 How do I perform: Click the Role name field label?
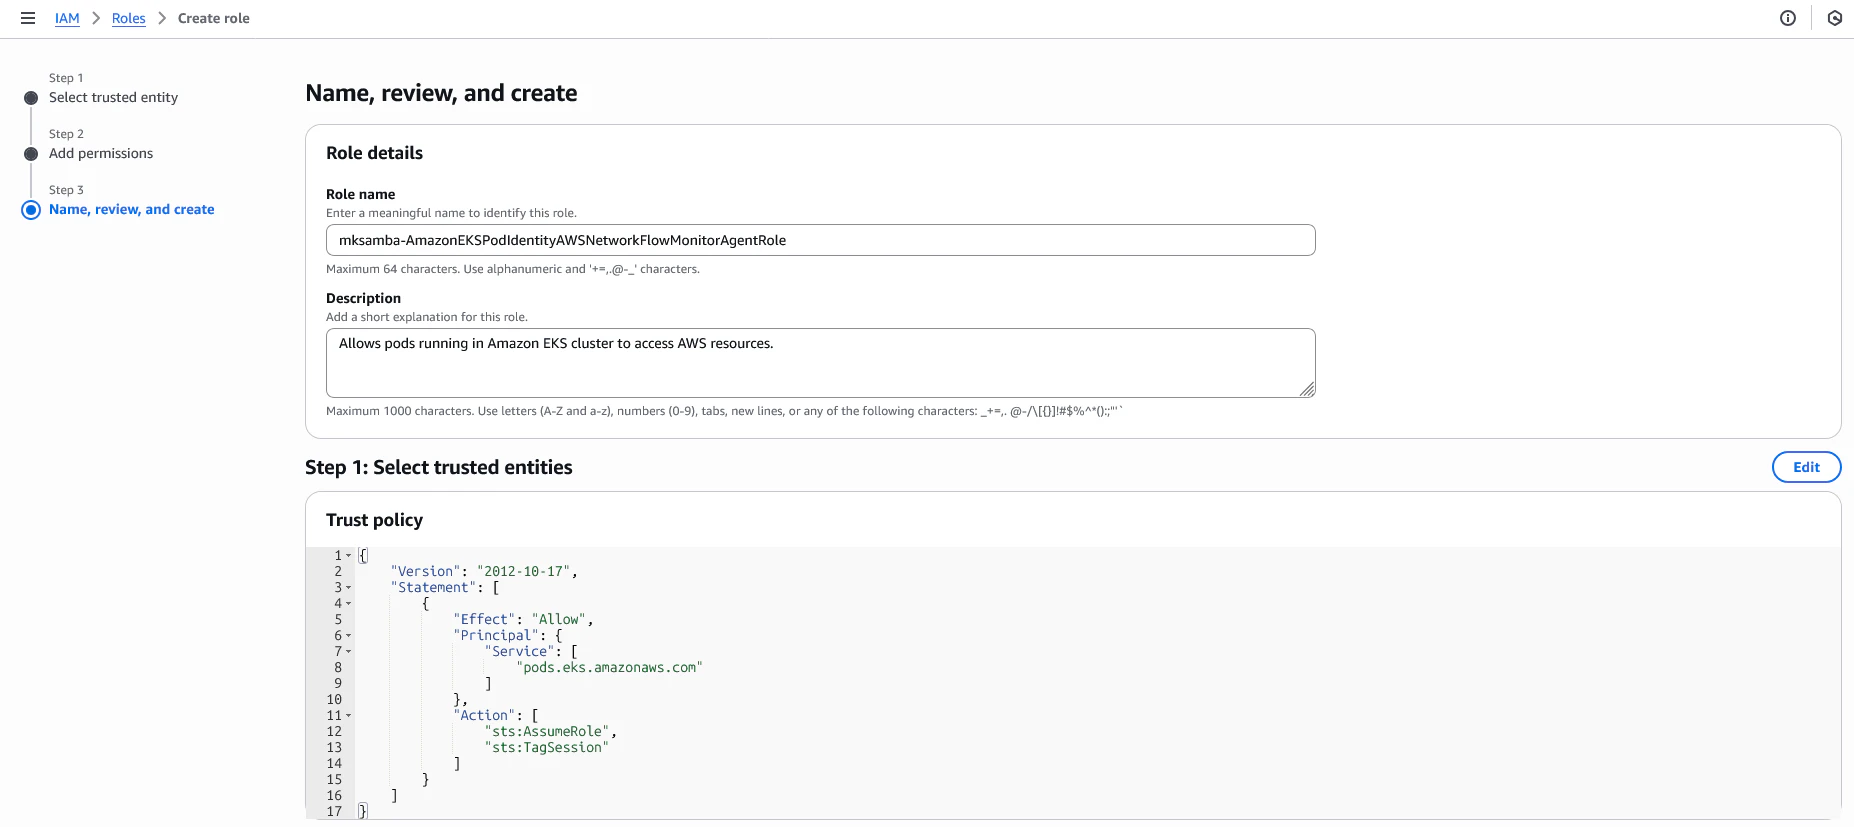tap(360, 194)
